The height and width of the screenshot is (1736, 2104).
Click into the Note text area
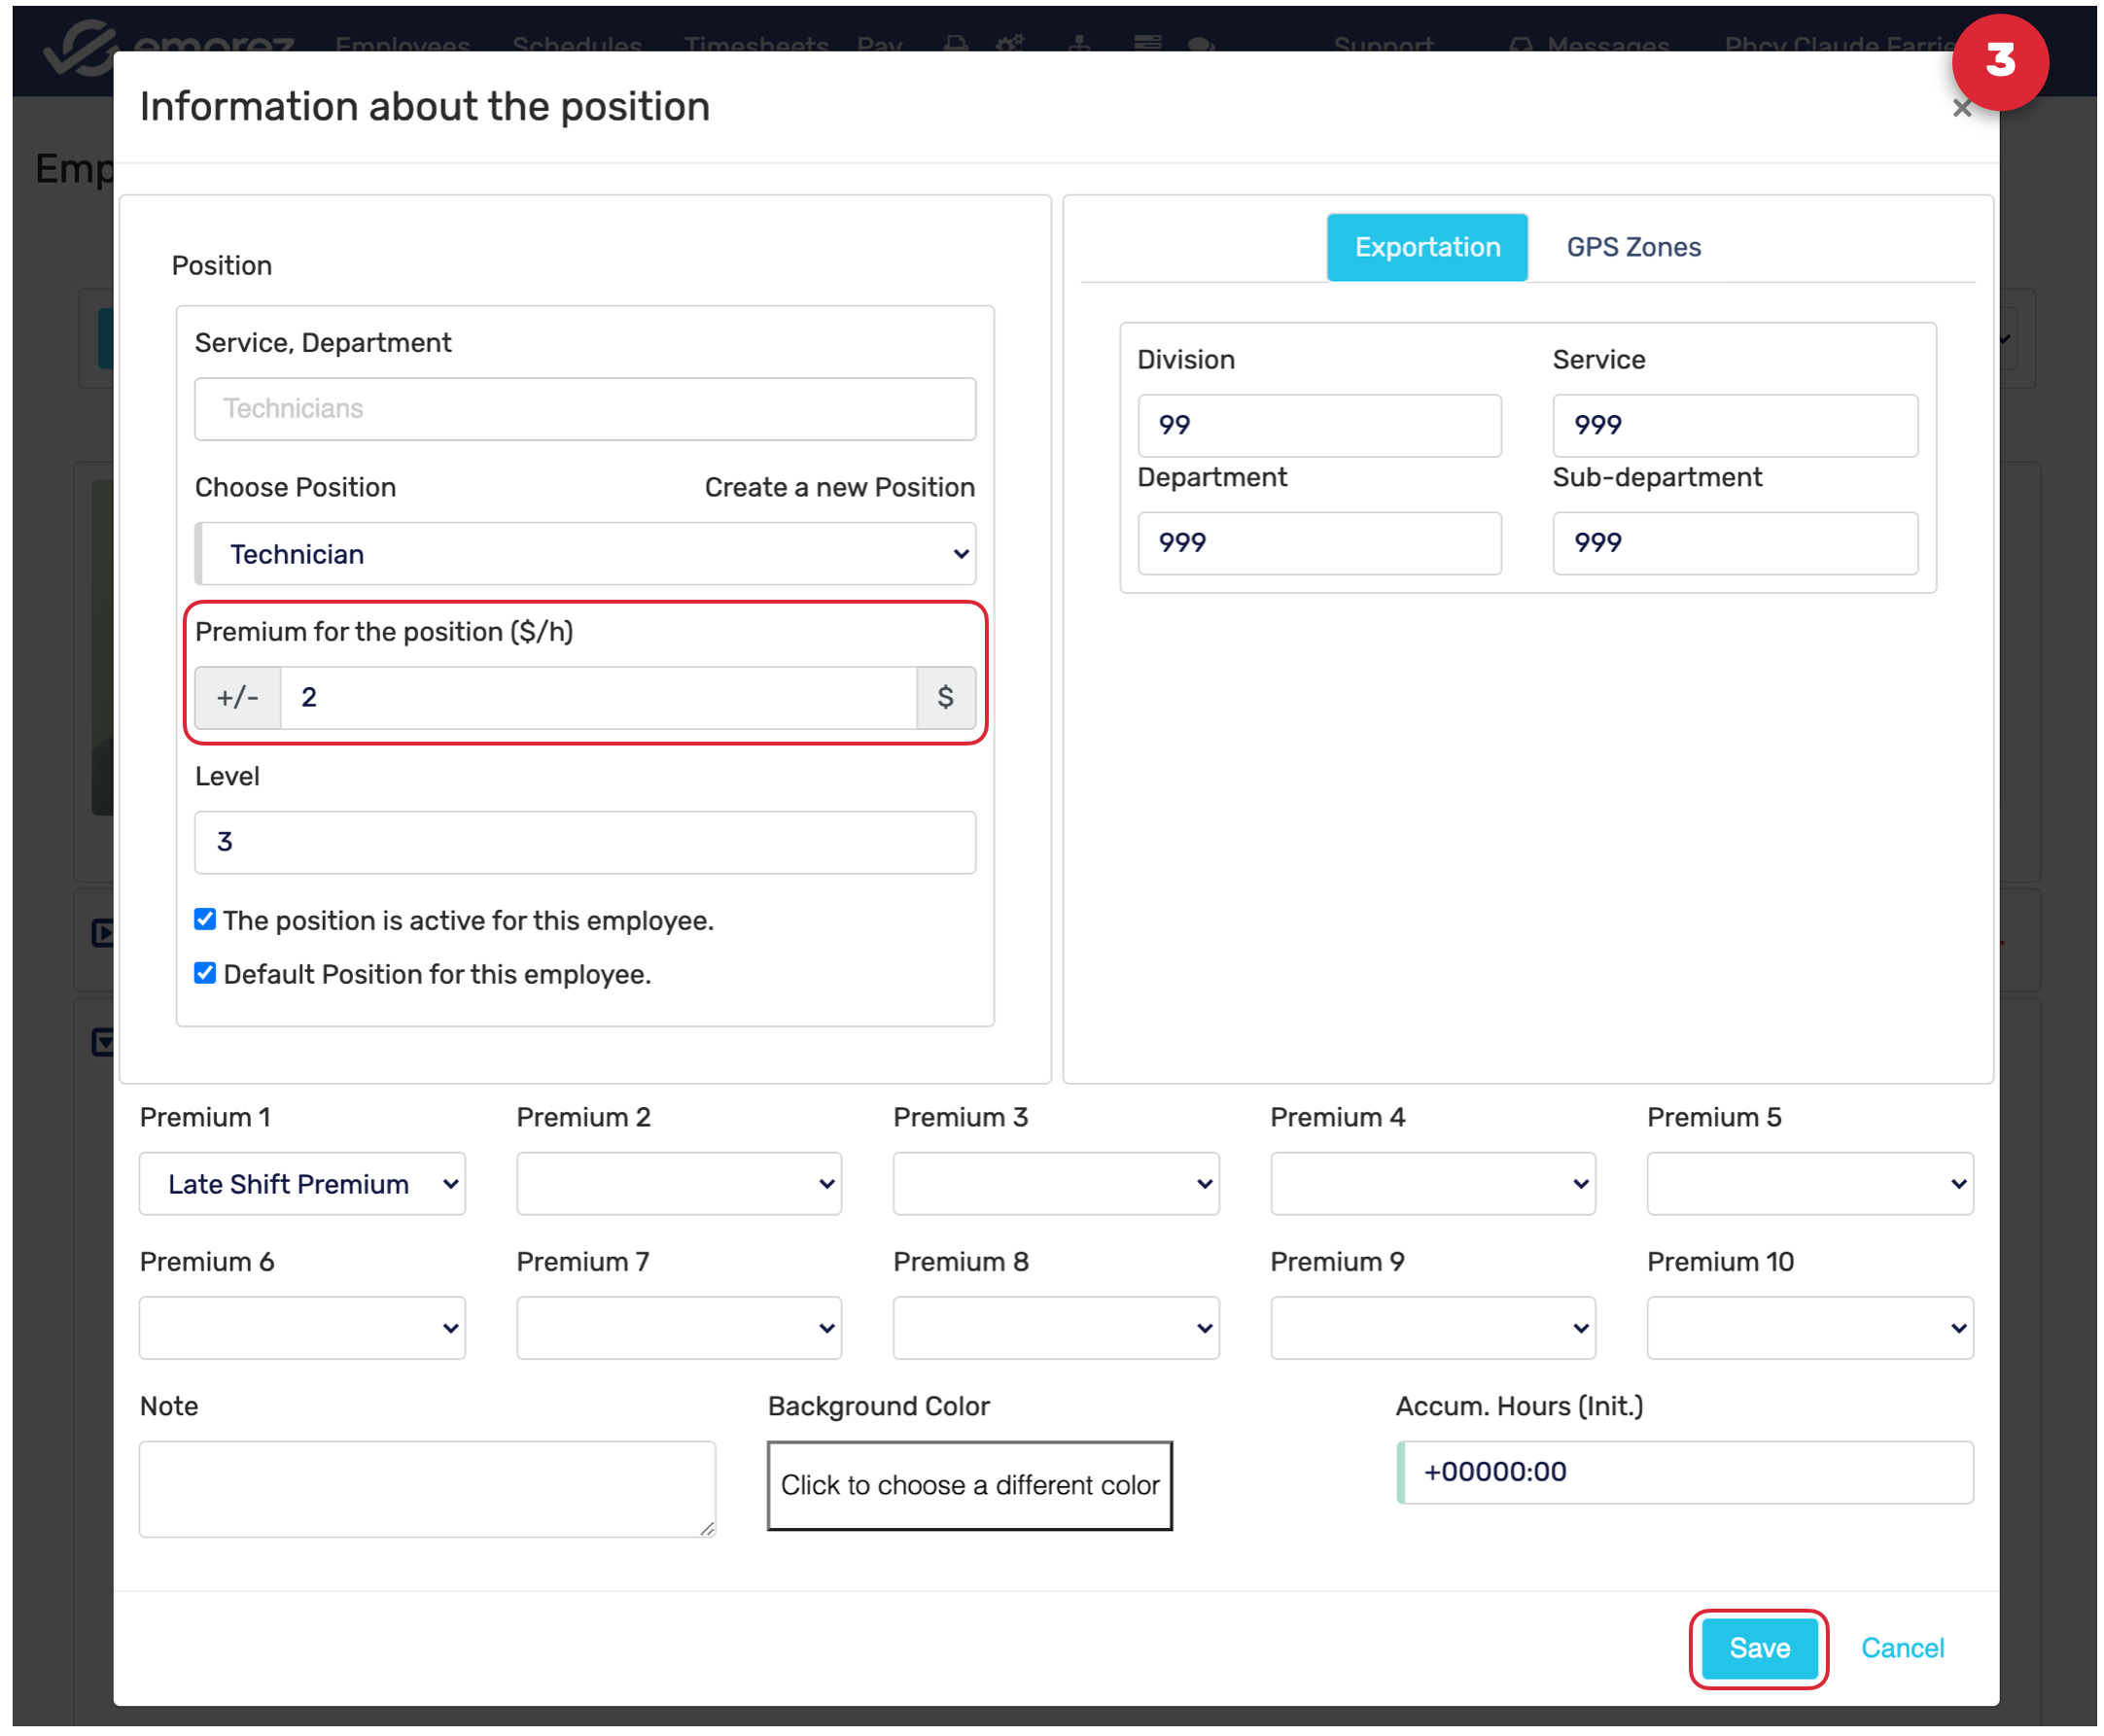(427, 1488)
